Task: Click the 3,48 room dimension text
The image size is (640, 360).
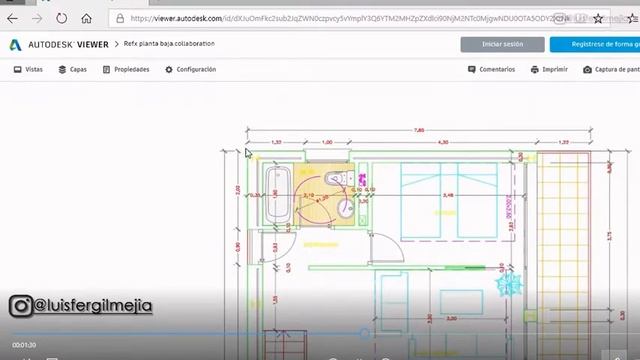Action: 448,195
